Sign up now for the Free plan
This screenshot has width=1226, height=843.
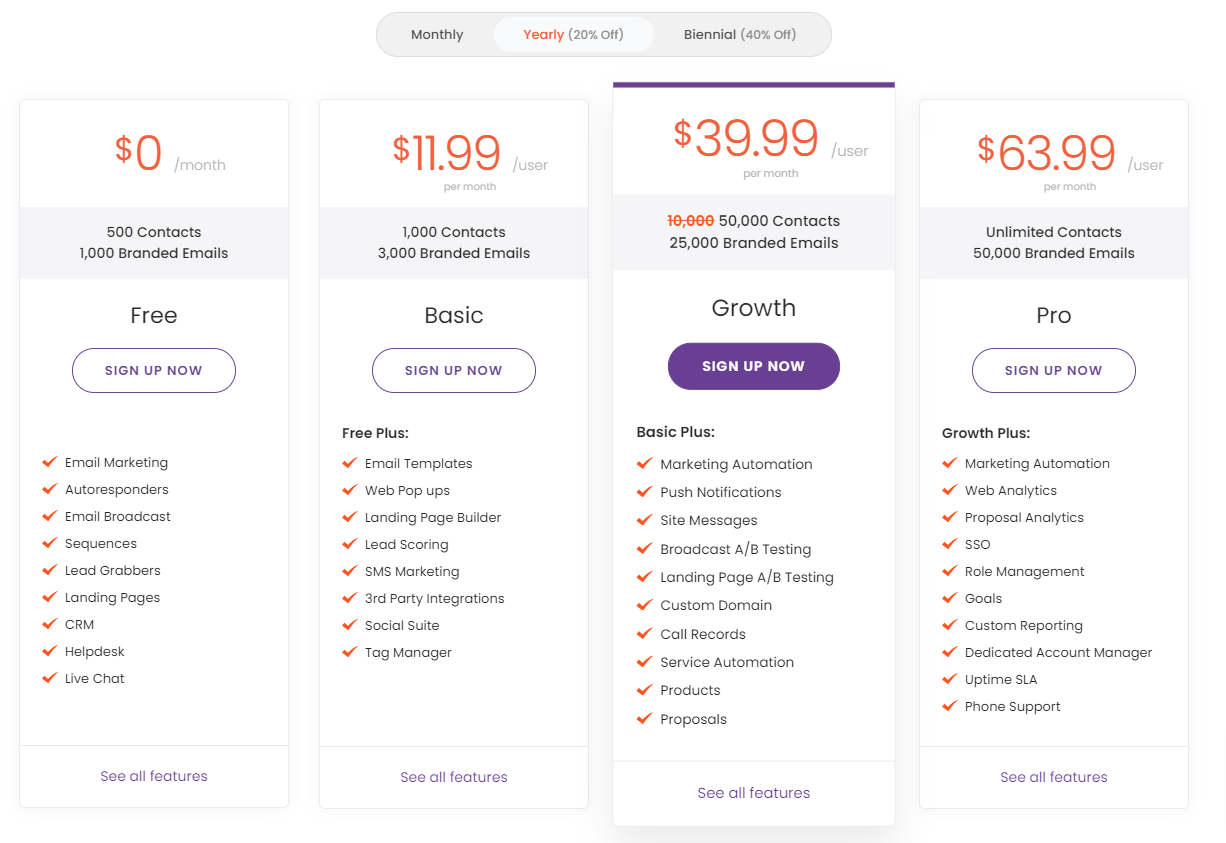pos(154,370)
